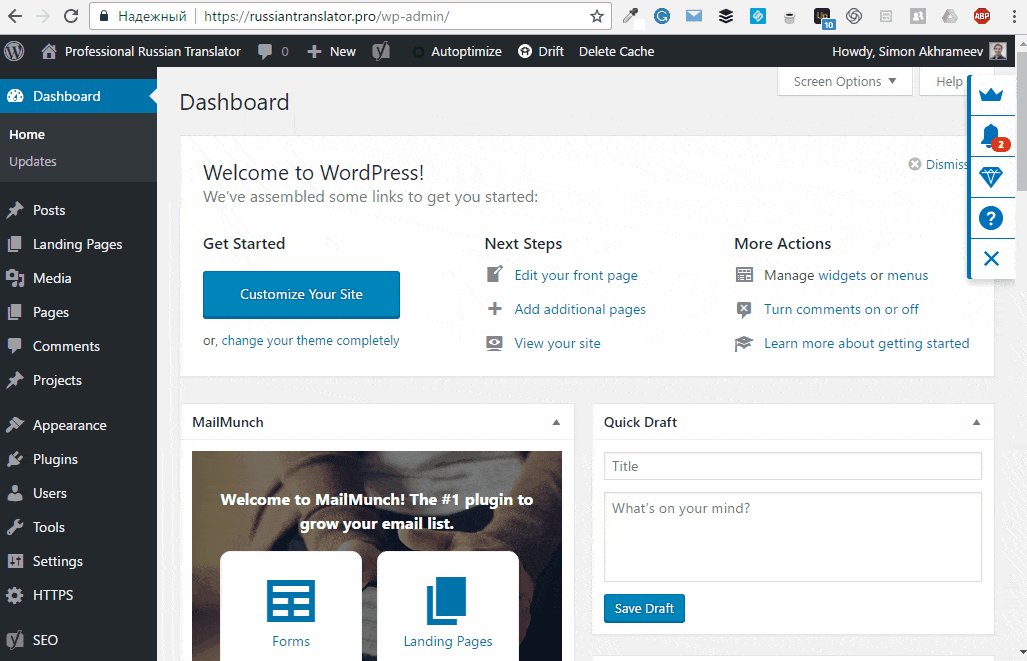Viewport: 1027px width, 661px height.
Task: Close the floating side panel with X
Action: (991, 259)
